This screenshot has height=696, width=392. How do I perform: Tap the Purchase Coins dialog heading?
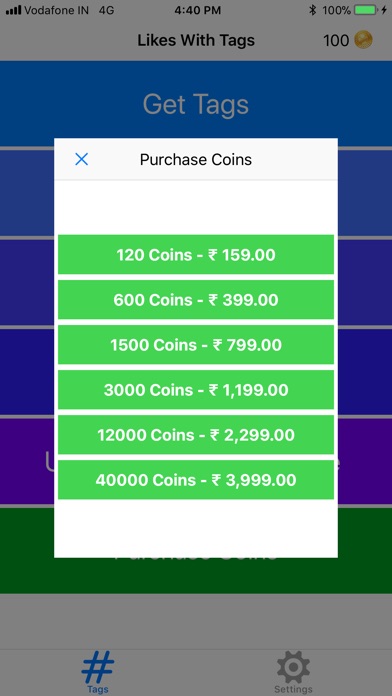(x=196, y=160)
